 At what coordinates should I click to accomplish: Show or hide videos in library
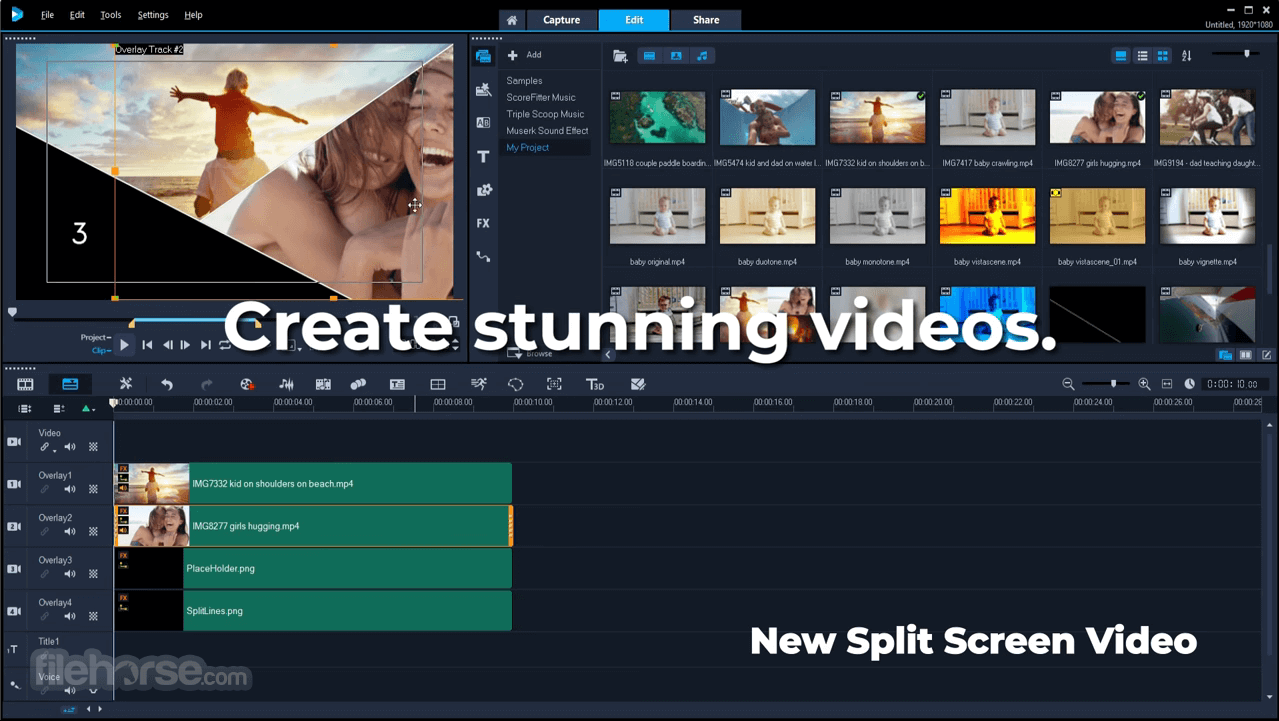pos(649,56)
